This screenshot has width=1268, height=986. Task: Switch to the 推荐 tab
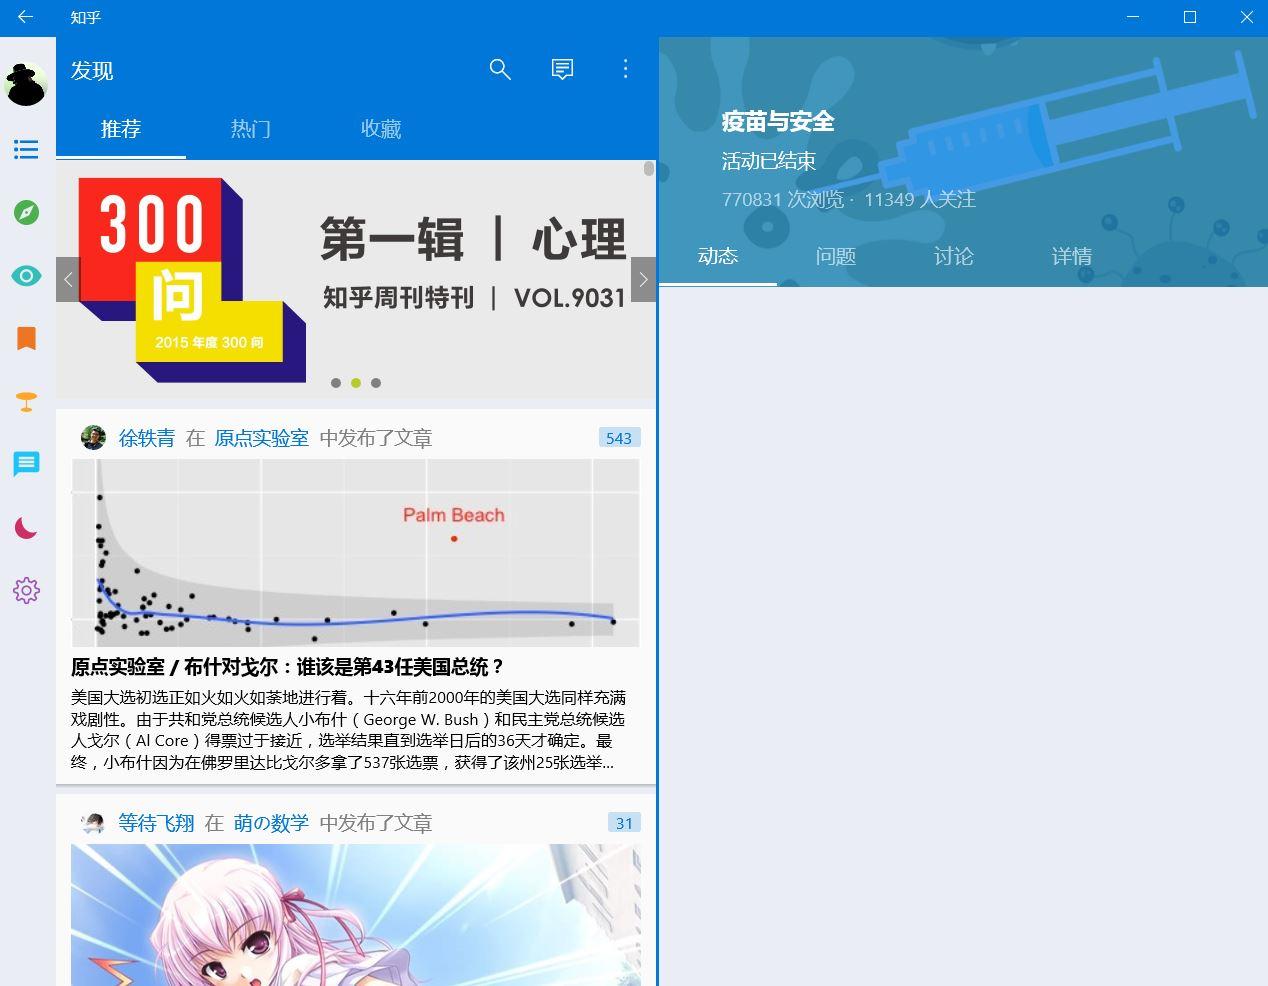(x=121, y=129)
